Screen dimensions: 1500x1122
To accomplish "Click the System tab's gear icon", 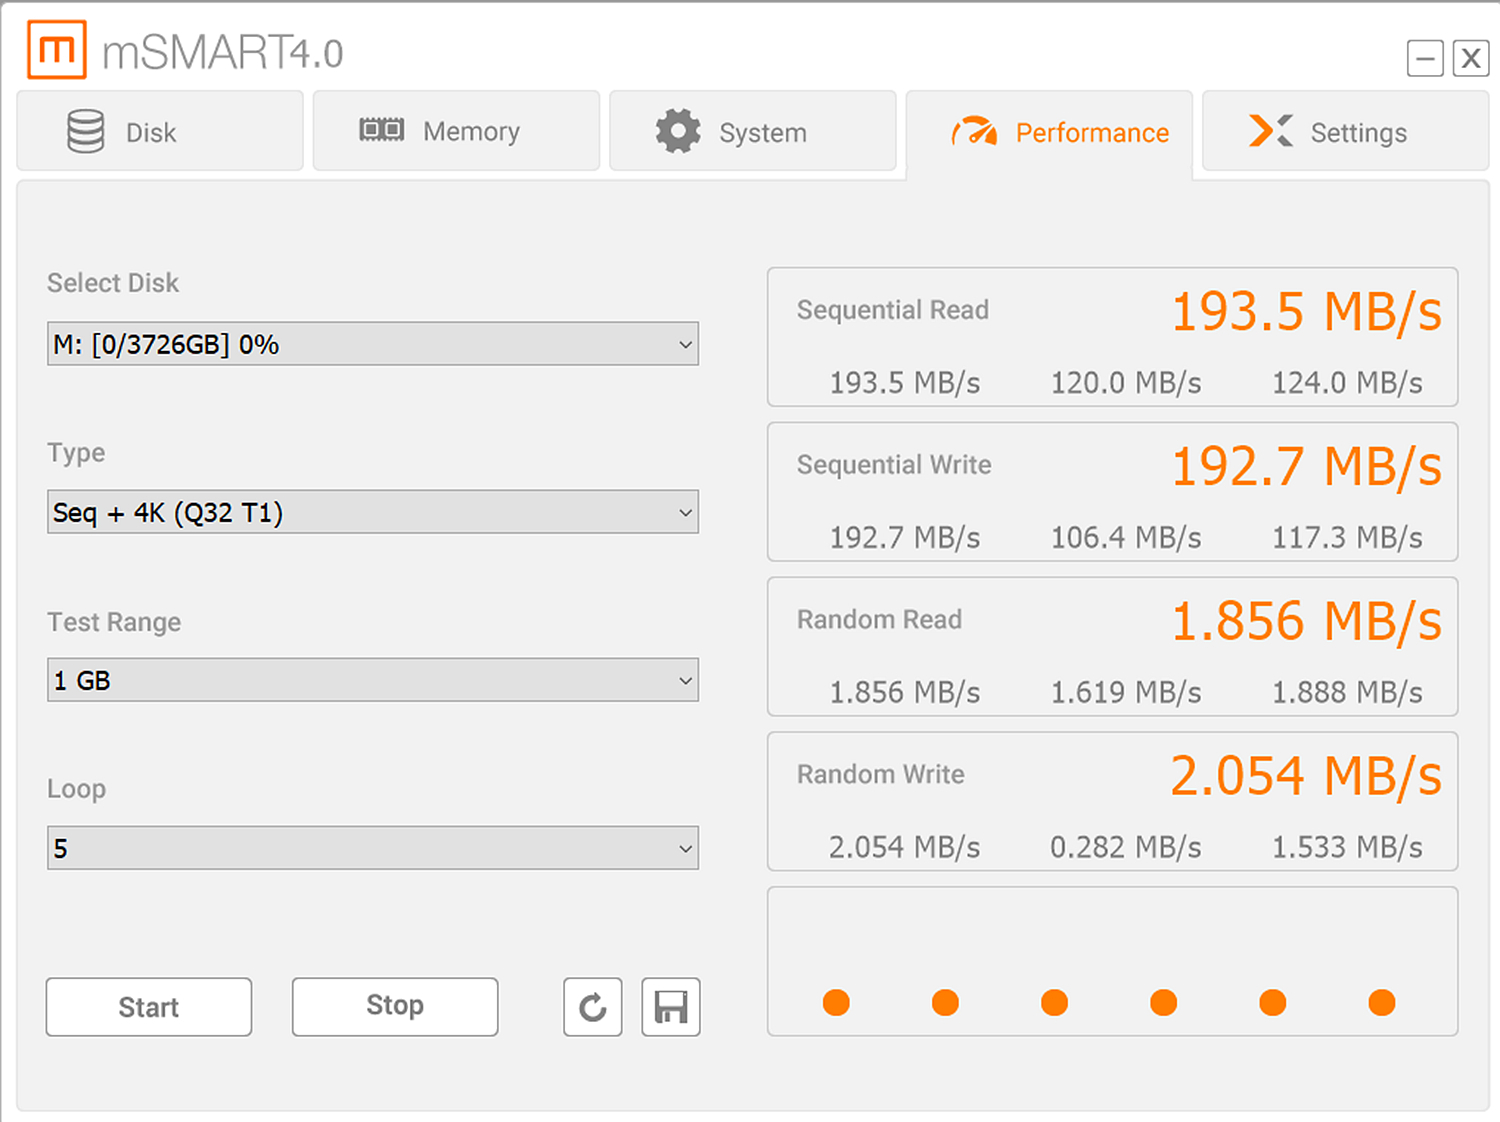I will tap(678, 131).
